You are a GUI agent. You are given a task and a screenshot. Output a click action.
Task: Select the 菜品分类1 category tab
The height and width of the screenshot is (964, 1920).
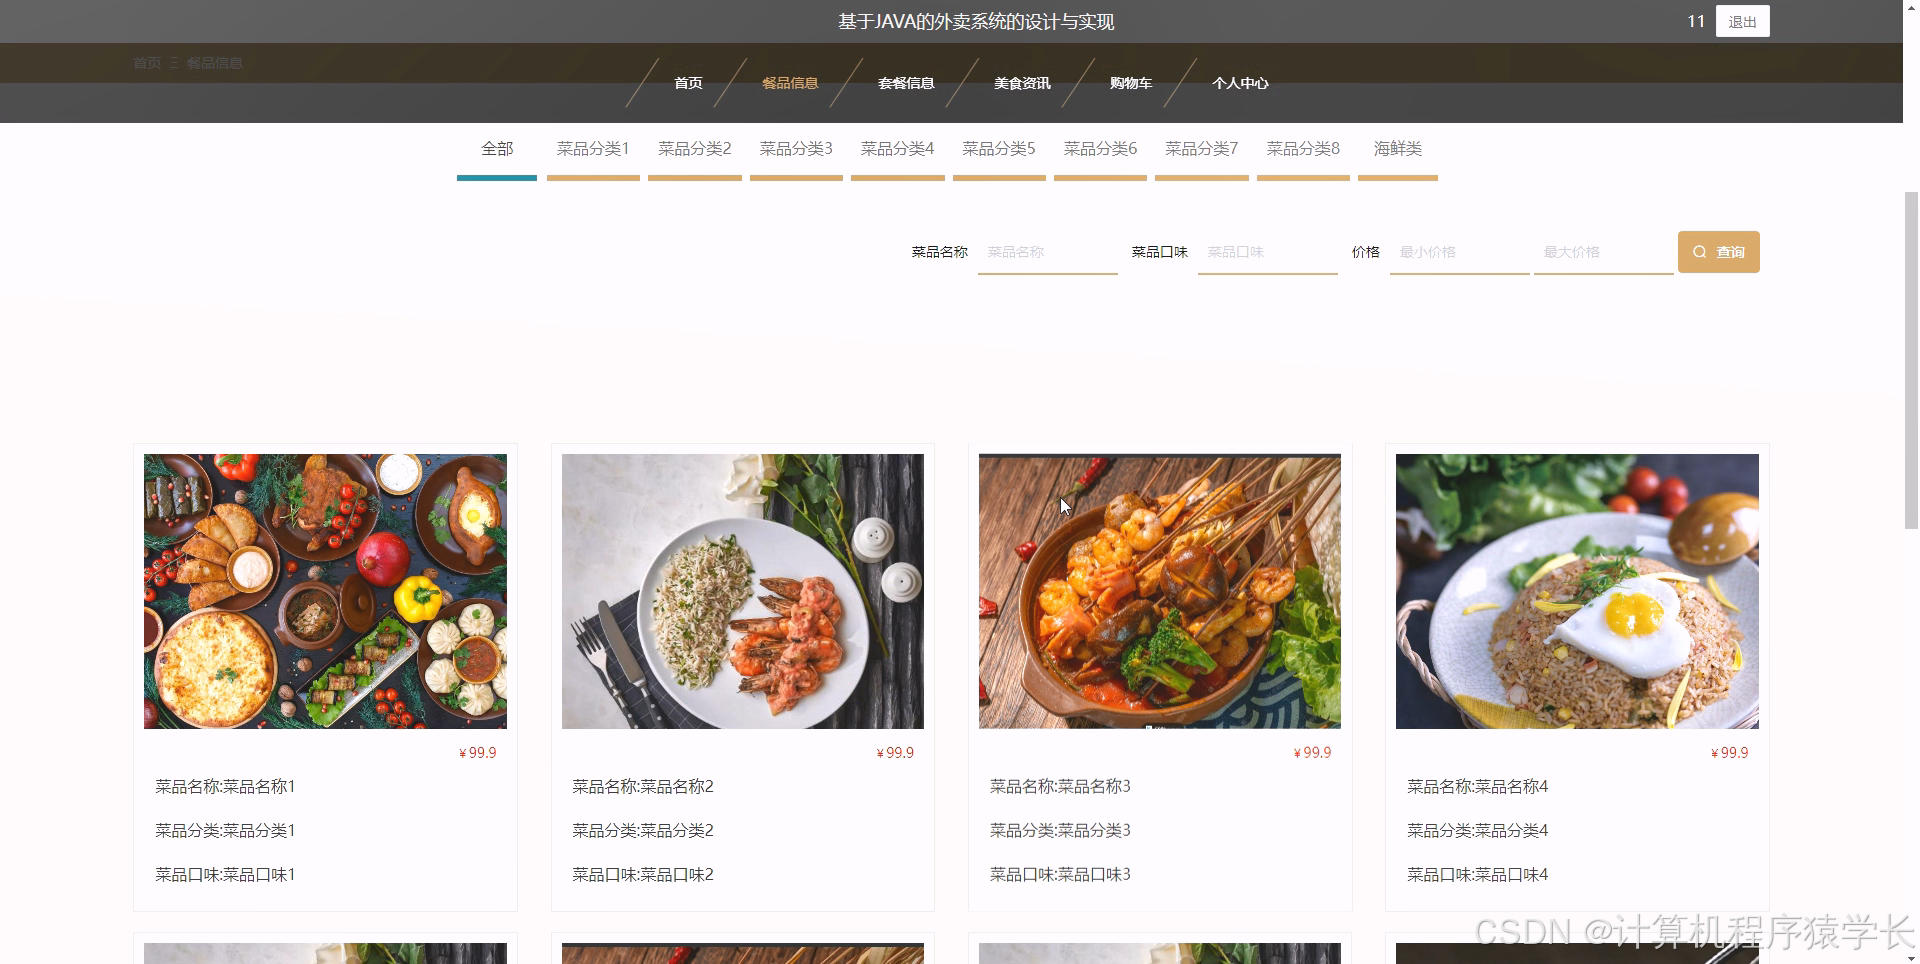coord(593,150)
